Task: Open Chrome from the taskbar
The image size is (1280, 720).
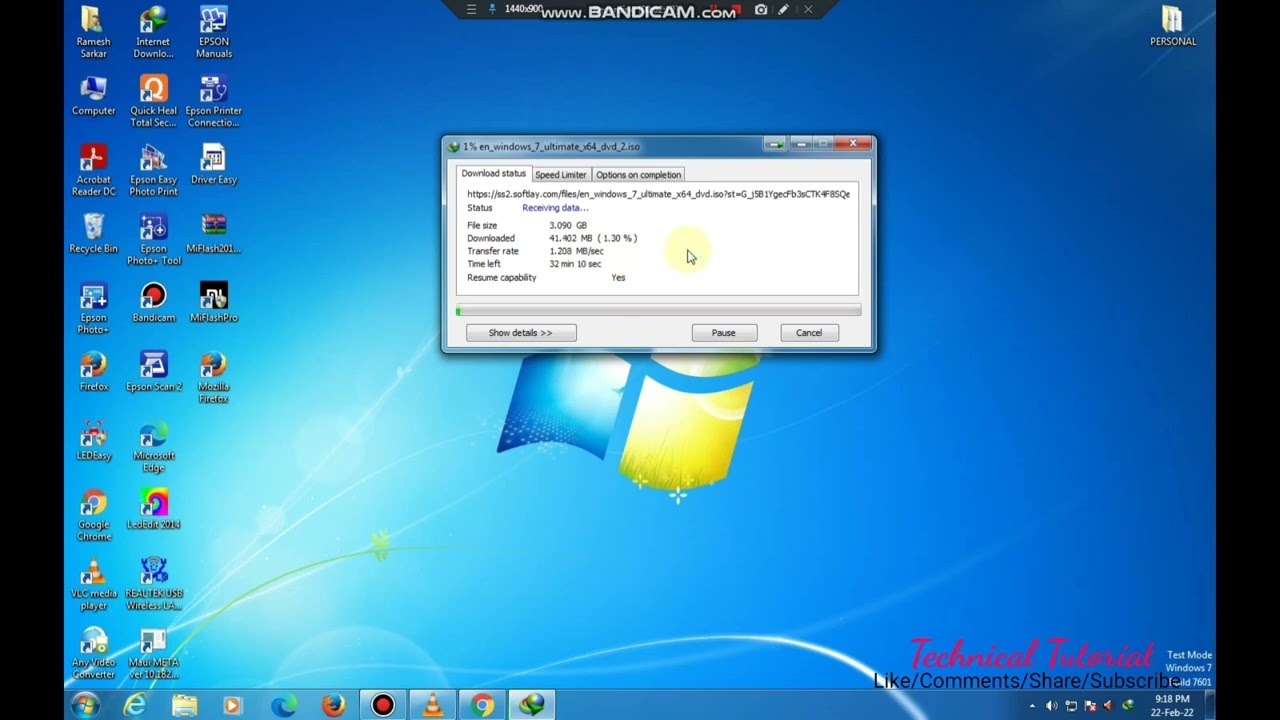Action: click(482, 705)
